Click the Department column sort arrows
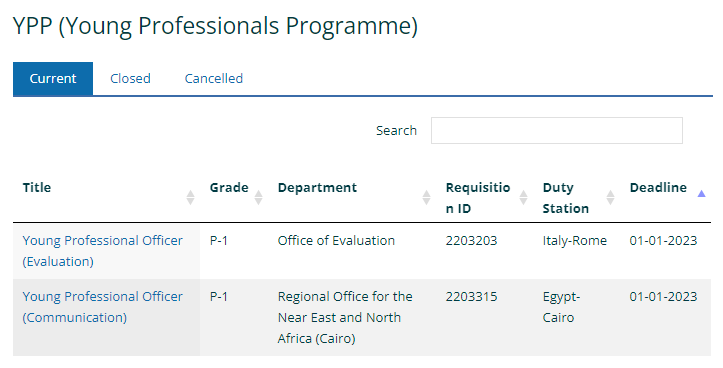This screenshot has height=368, width=723. [427, 197]
